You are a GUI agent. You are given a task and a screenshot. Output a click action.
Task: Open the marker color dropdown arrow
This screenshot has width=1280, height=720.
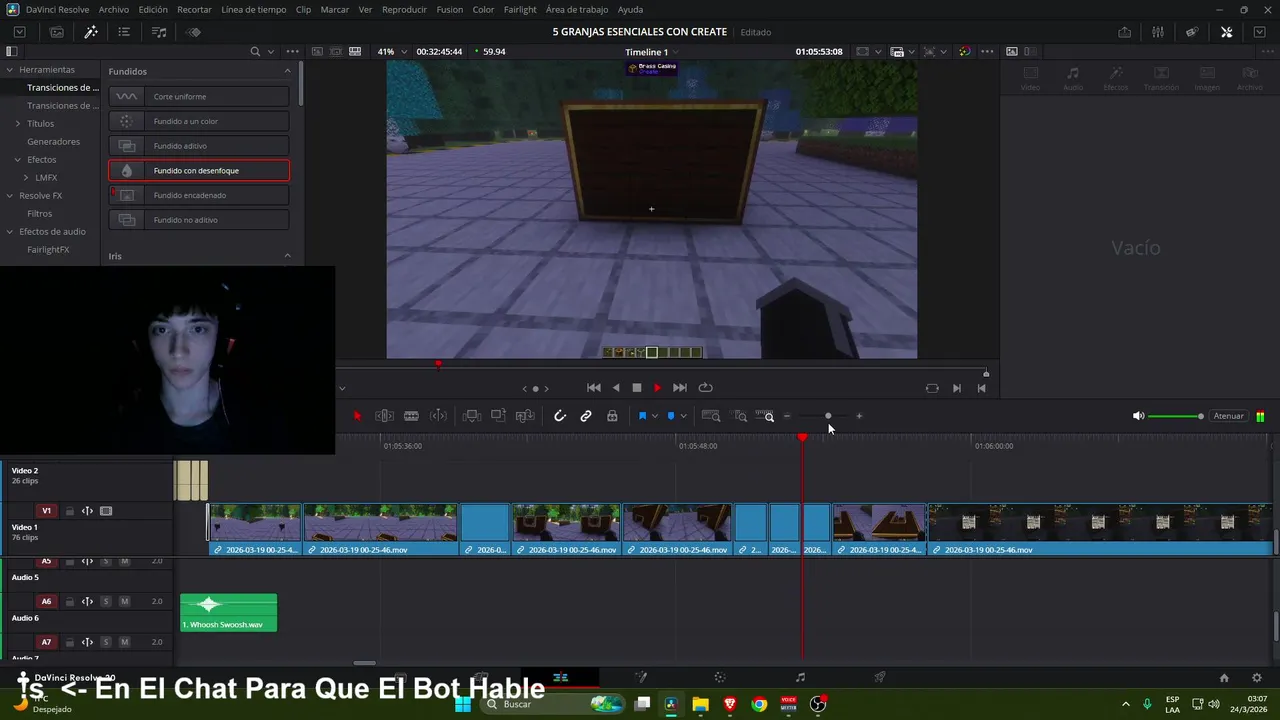[683, 416]
